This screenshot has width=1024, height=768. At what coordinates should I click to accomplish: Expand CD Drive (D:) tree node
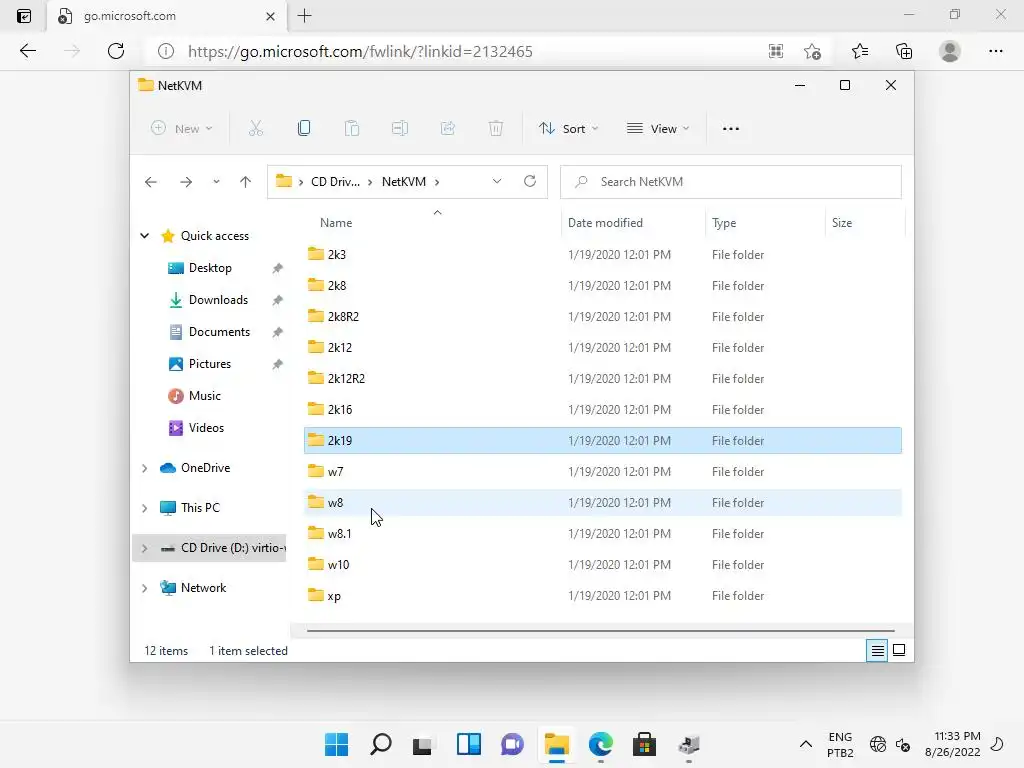point(144,549)
